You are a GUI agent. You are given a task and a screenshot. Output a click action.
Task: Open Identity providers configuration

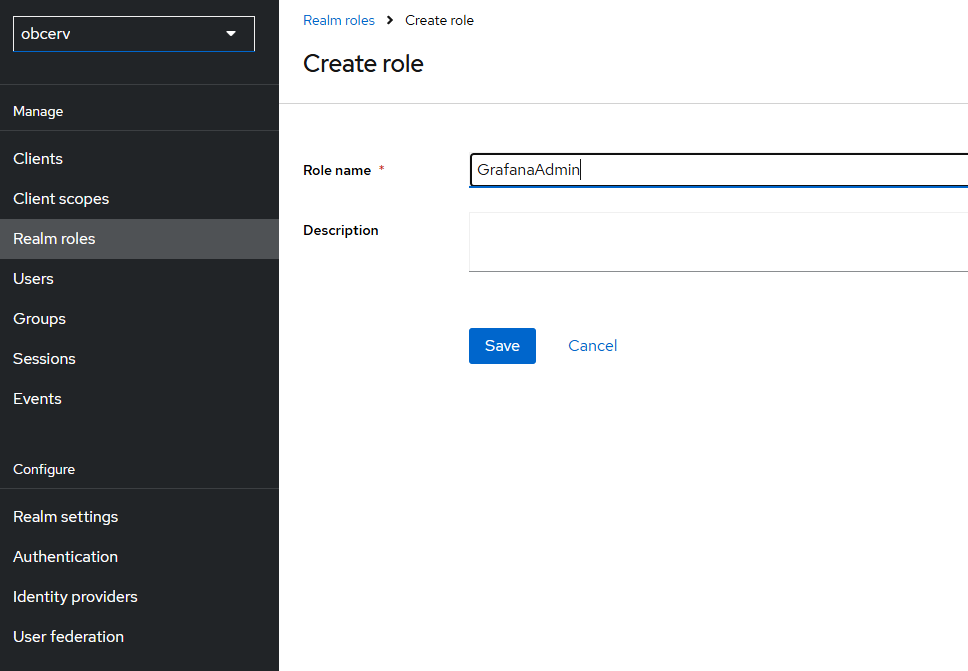[x=75, y=597]
